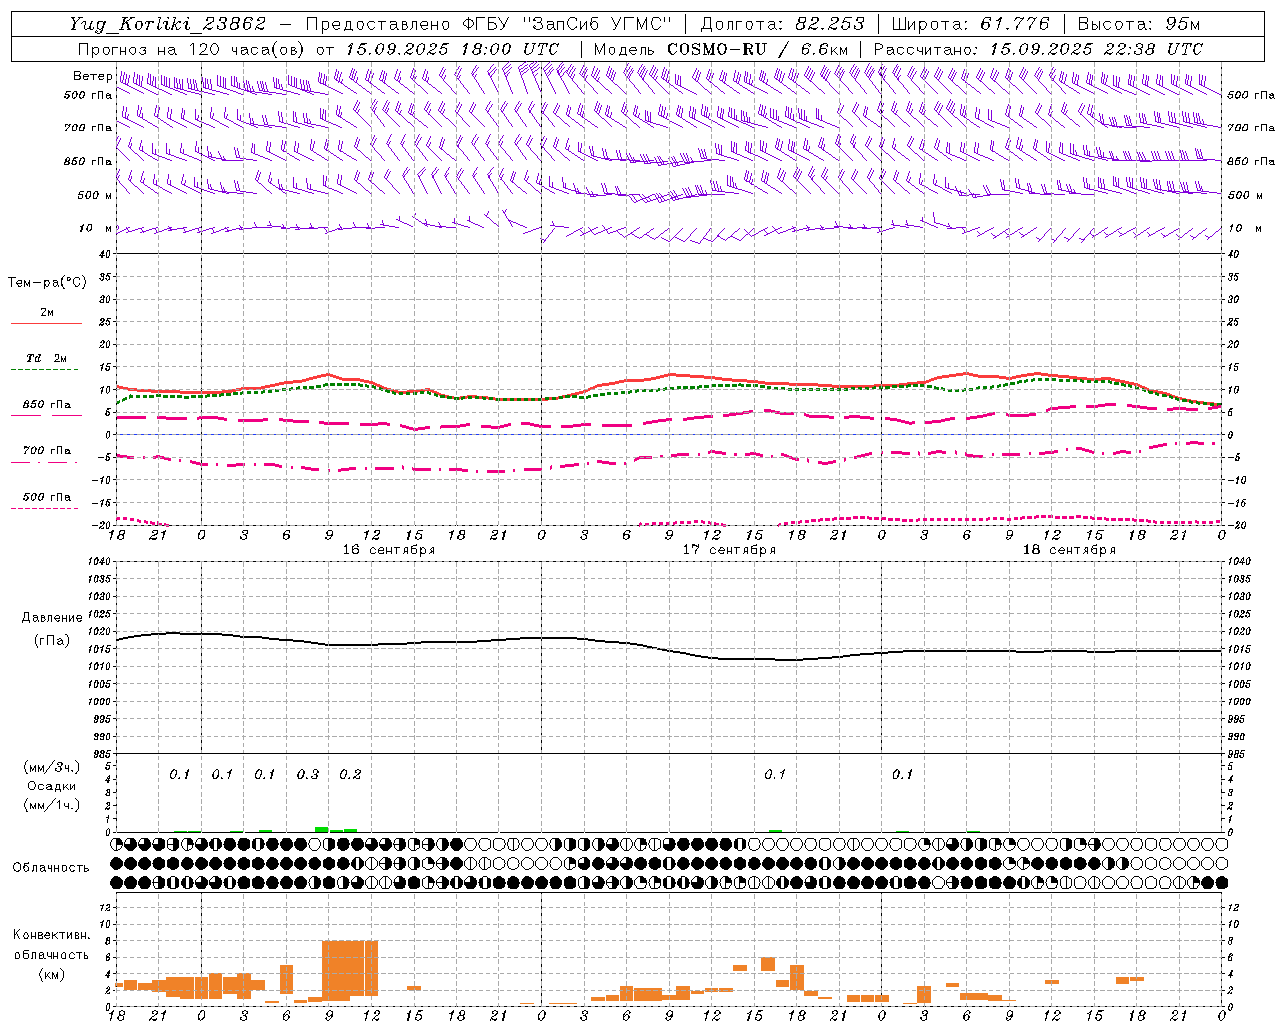
Task: Click the "Конвективн." convective cloud label
Action: (x=51, y=935)
